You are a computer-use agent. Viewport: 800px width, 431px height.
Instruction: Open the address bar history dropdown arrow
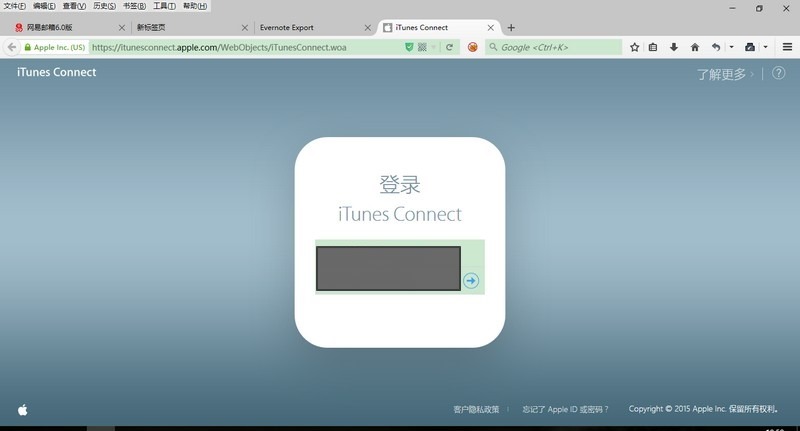tap(434, 47)
